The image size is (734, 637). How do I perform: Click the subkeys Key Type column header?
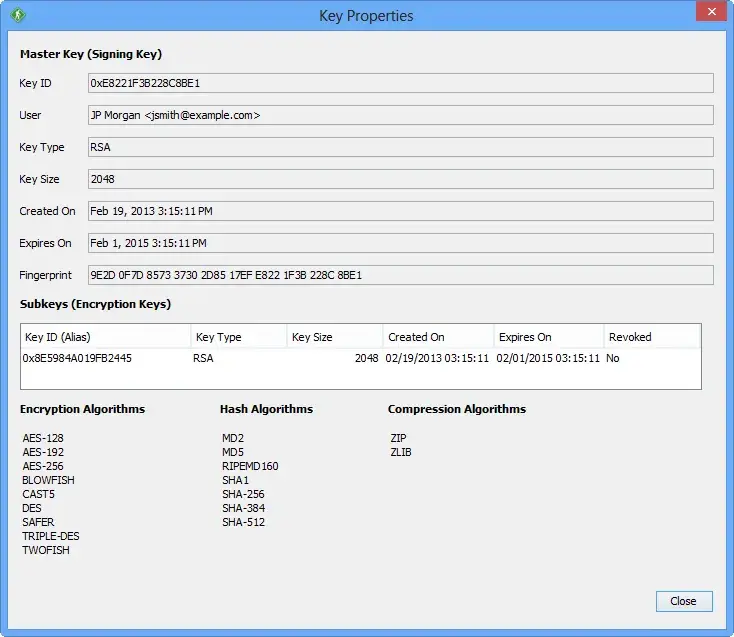239,337
